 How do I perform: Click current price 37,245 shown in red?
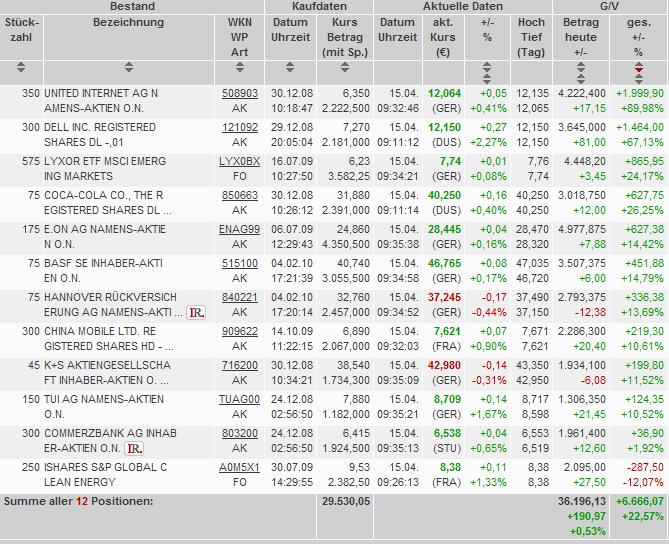[x=445, y=297]
